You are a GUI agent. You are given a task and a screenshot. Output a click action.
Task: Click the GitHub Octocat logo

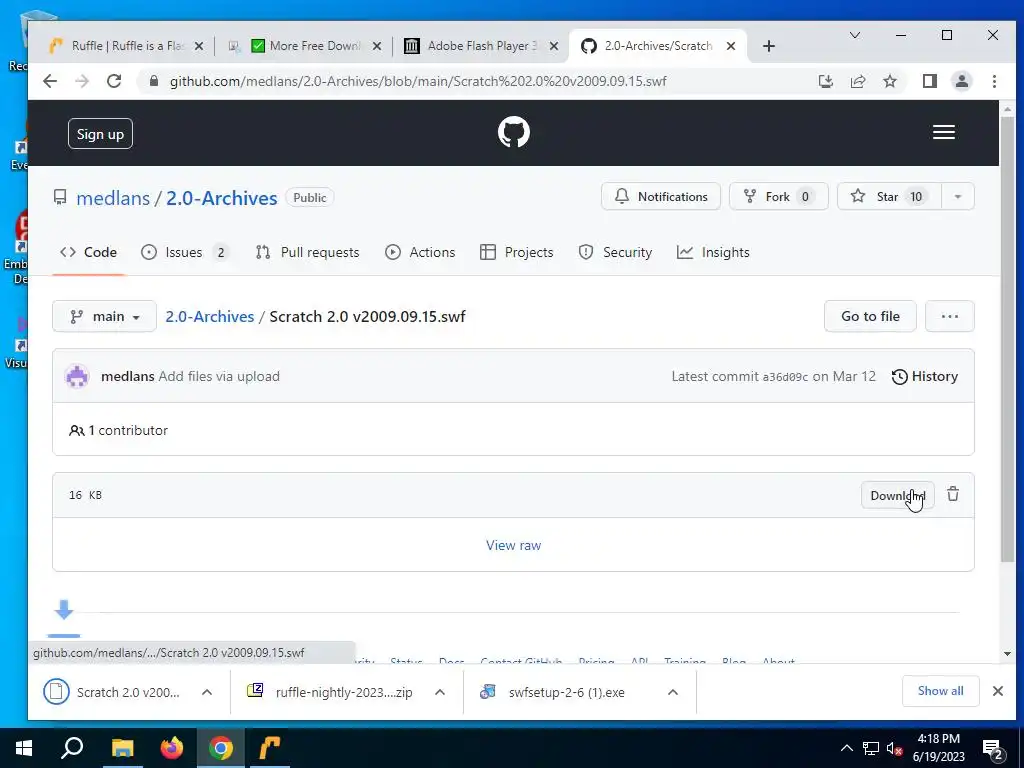pos(513,133)
